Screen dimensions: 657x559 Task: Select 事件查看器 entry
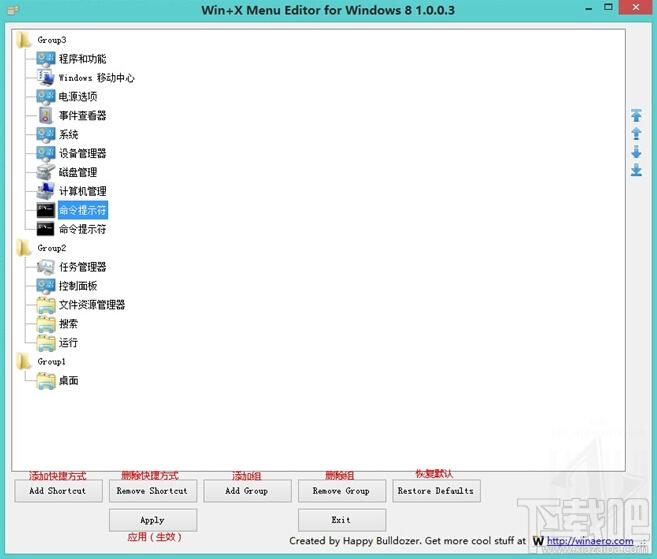pyautogui.click(x=83, y=116)
